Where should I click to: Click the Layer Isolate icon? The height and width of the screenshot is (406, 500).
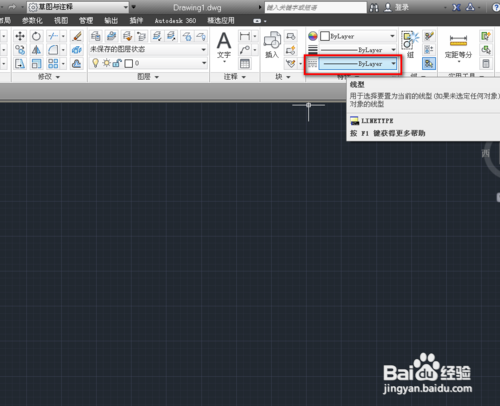[157, 36]
